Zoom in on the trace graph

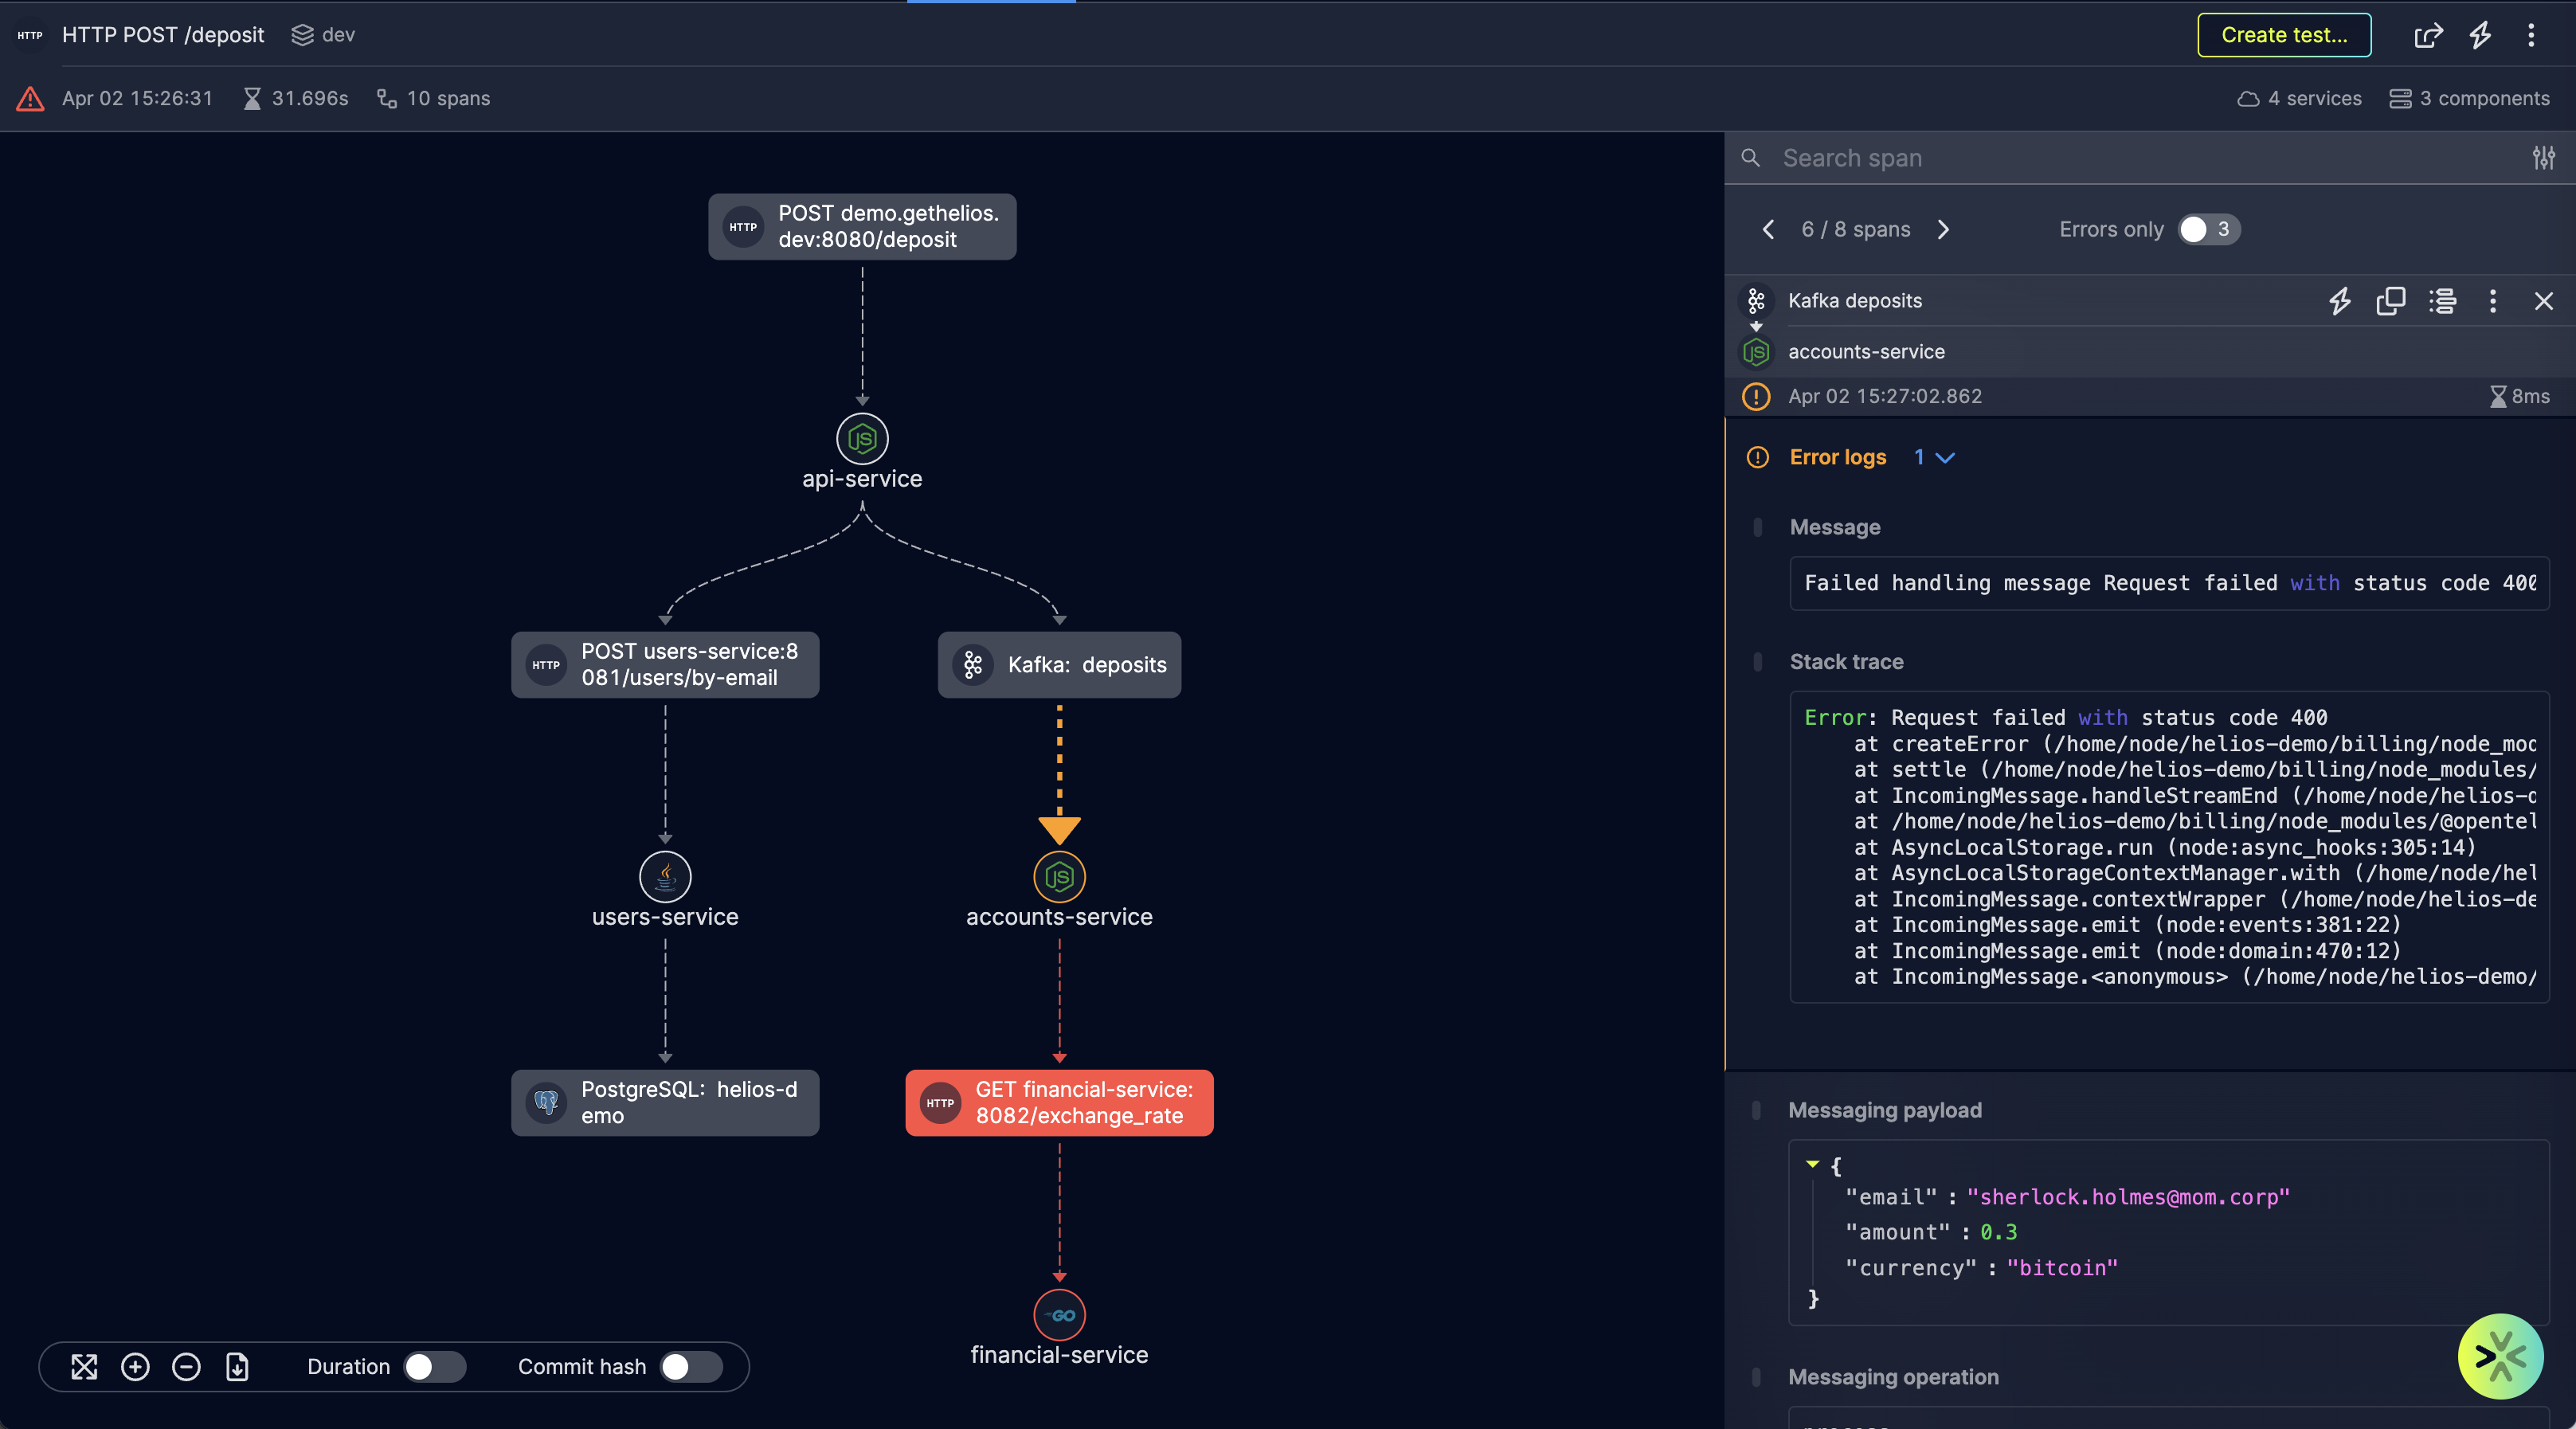135,1367
